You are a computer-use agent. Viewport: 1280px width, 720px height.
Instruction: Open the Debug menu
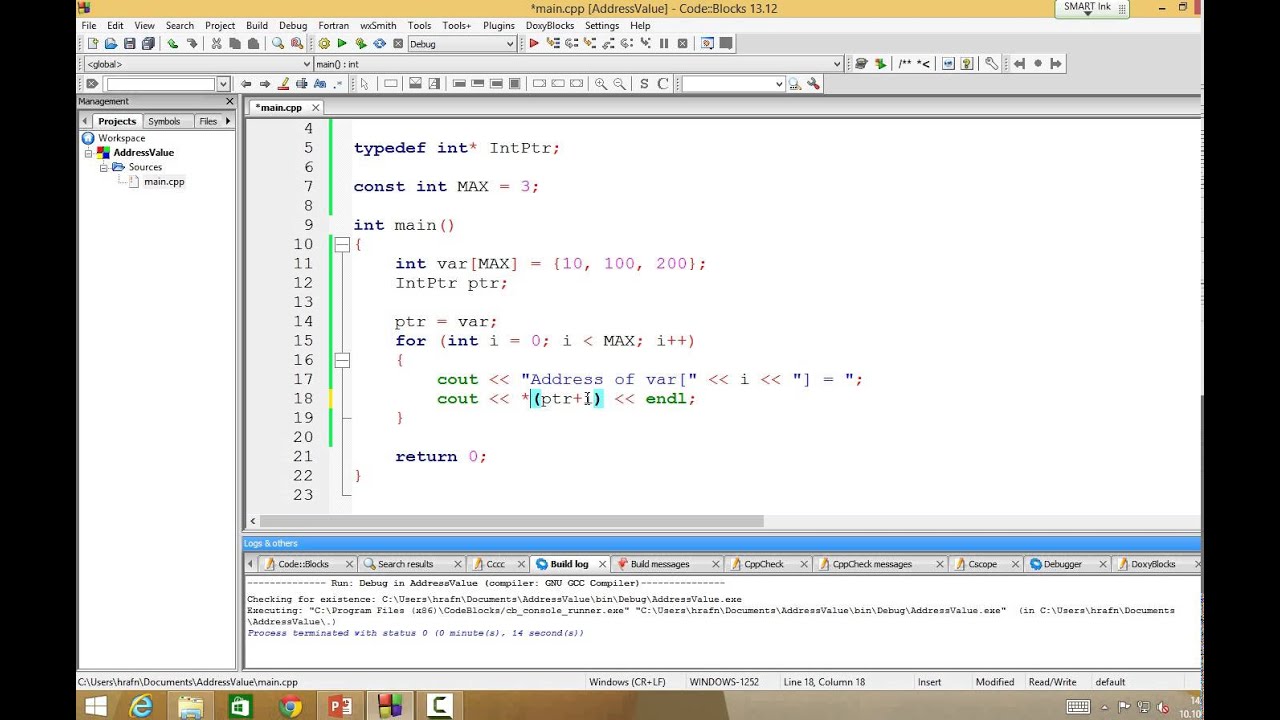coord(293,25)
